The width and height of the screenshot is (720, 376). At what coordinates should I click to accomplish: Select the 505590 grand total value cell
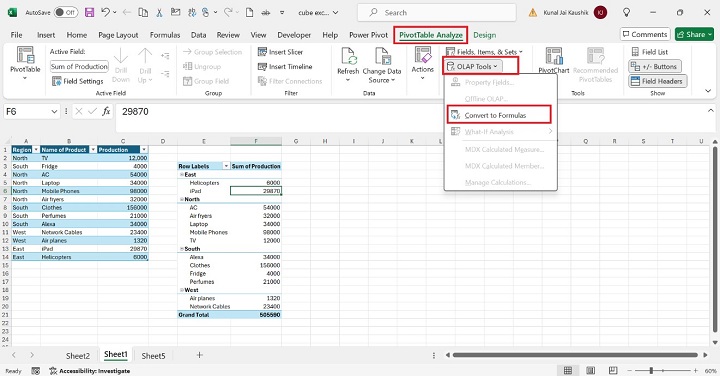[256, 315]
